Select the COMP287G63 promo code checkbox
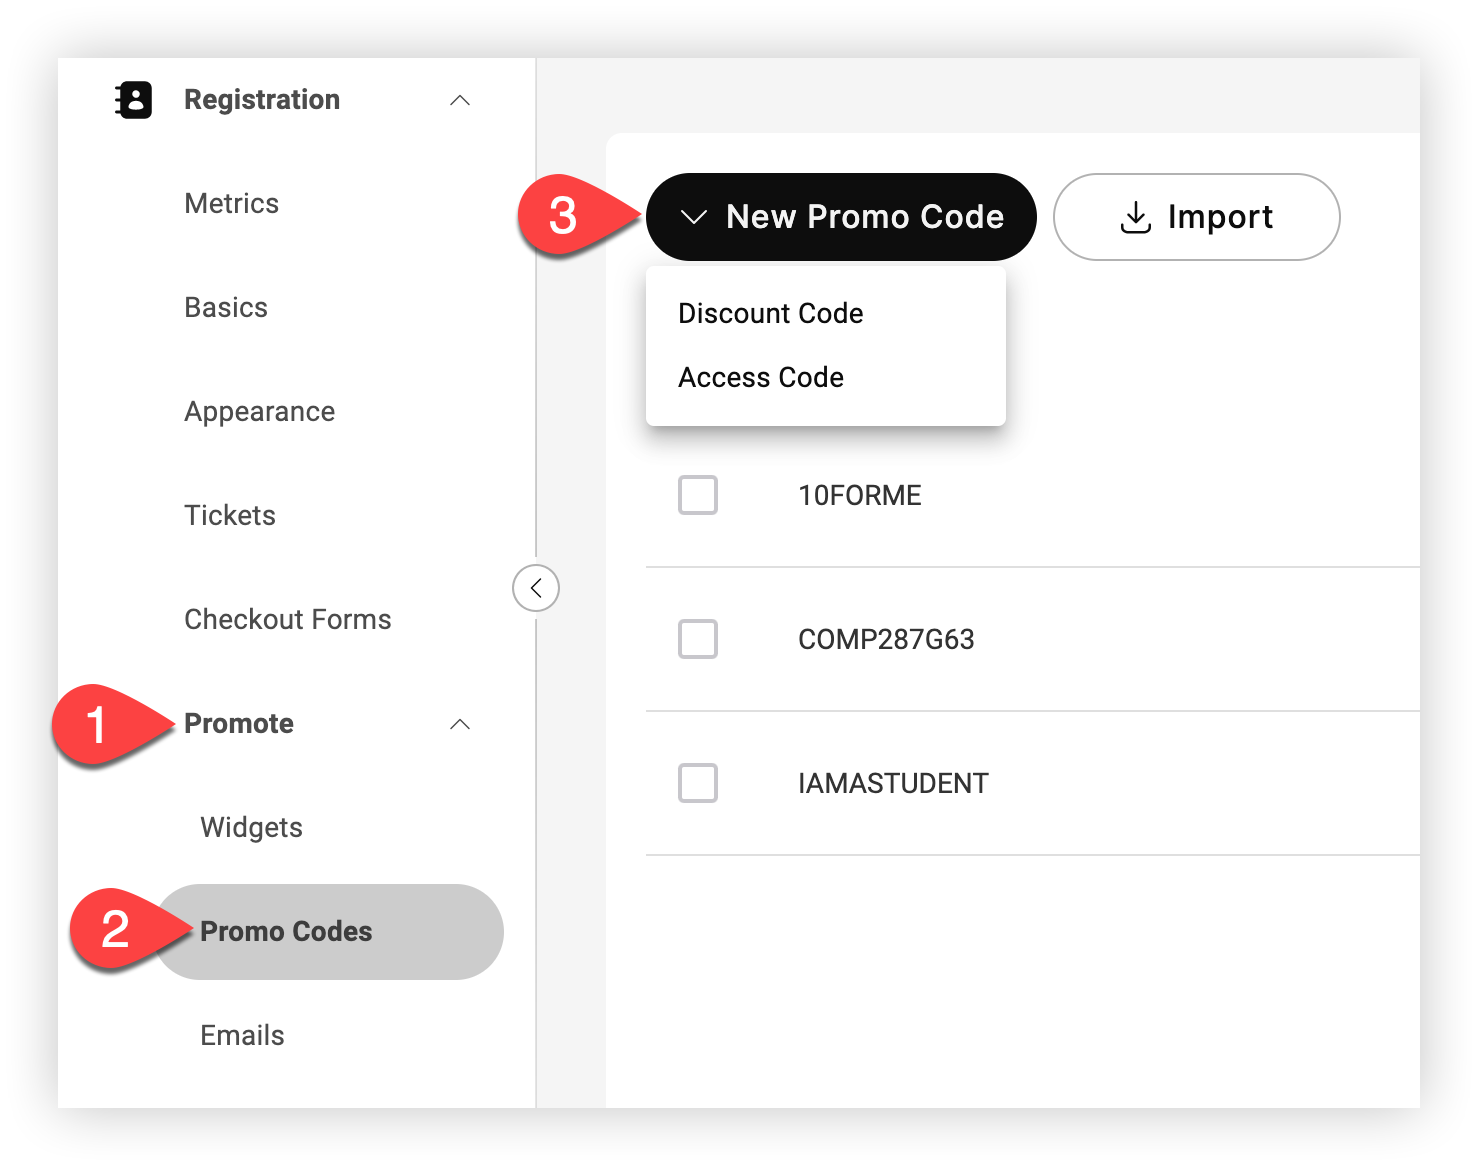The width and height of the screenshot is (1478, 1166). (698, 639)
